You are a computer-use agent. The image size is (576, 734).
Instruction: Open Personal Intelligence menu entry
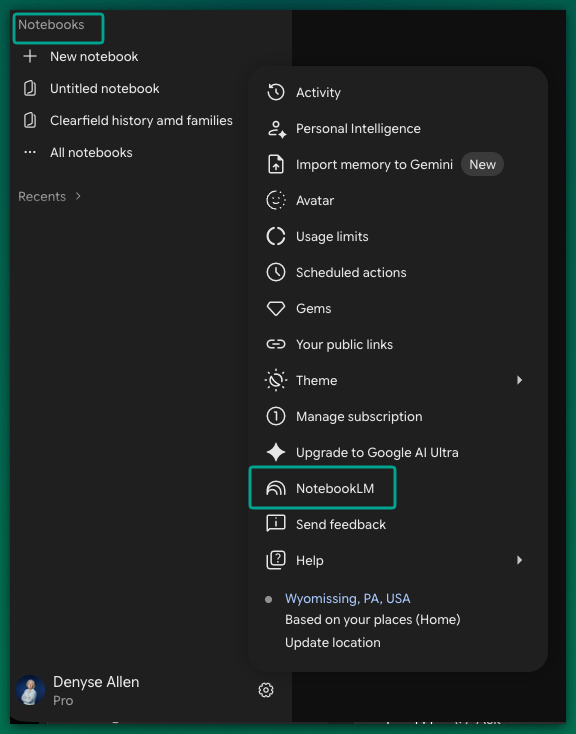pyautogui.click(x=398, y=129)
